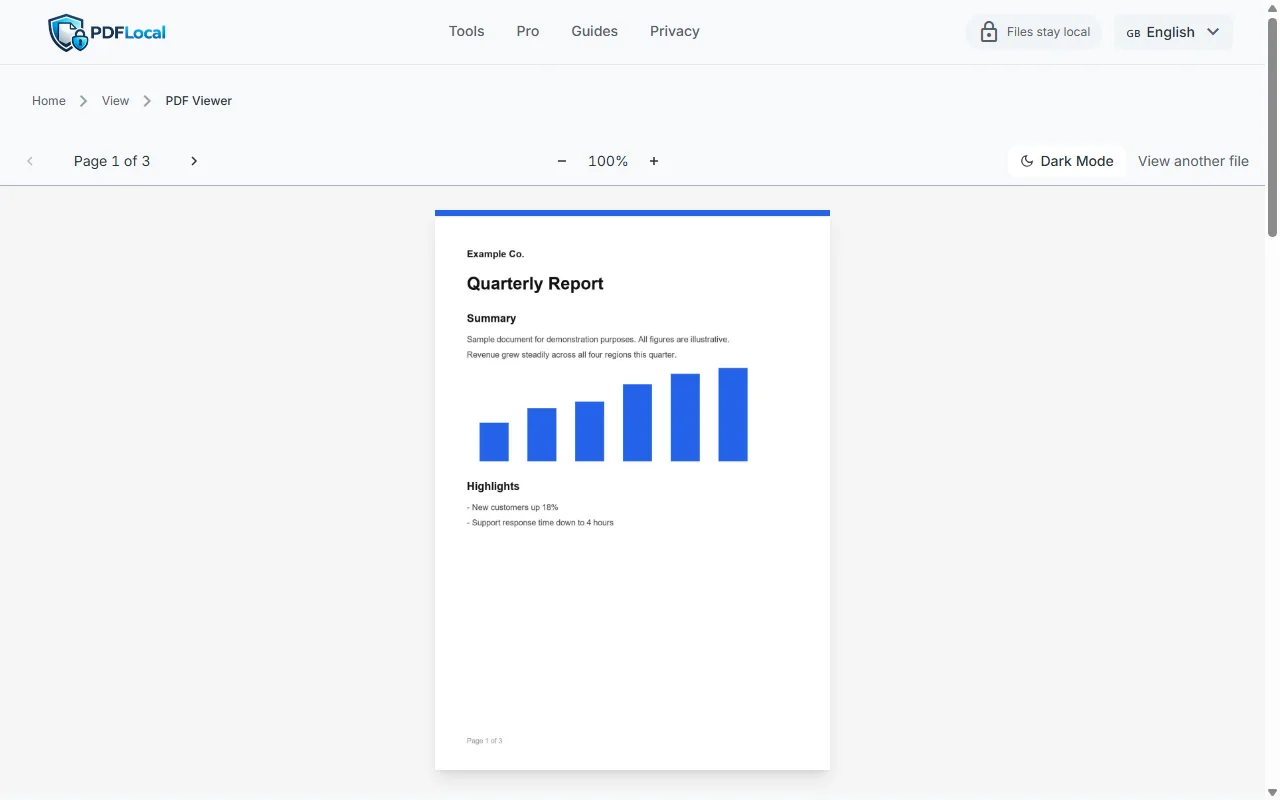Click the Page 1 of 3 indicator
This screenshot has height=800, width=1280.
[112, 161]
